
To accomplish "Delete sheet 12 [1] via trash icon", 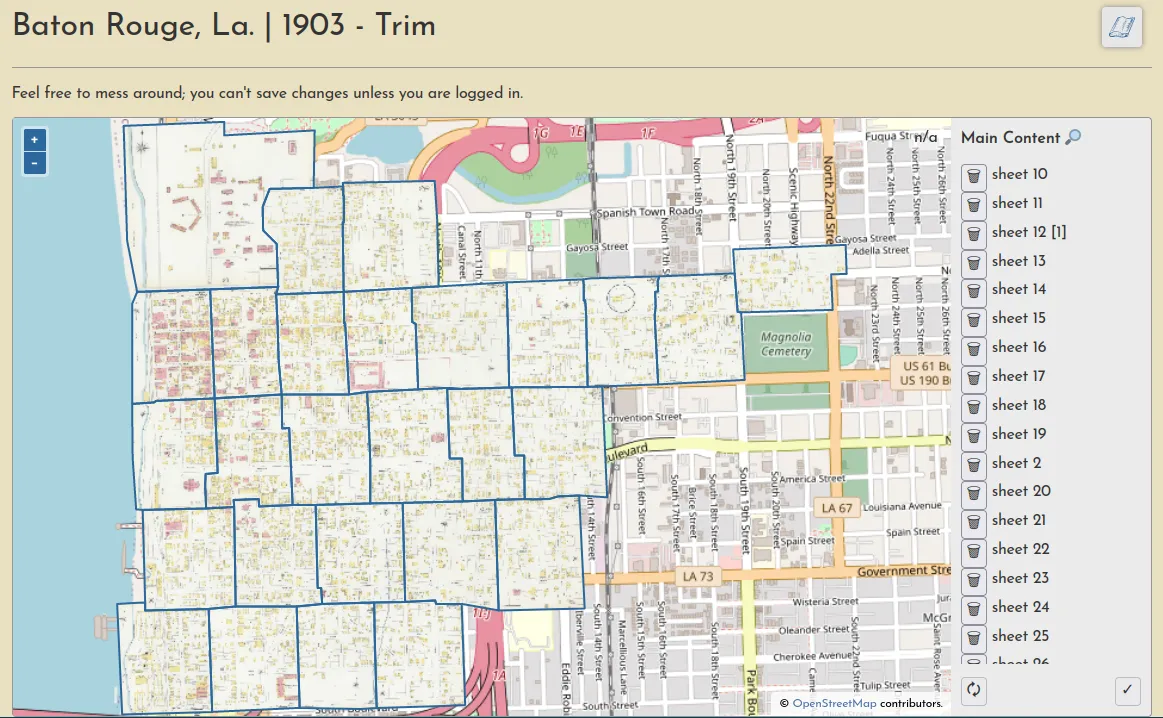I will point(973,234).
